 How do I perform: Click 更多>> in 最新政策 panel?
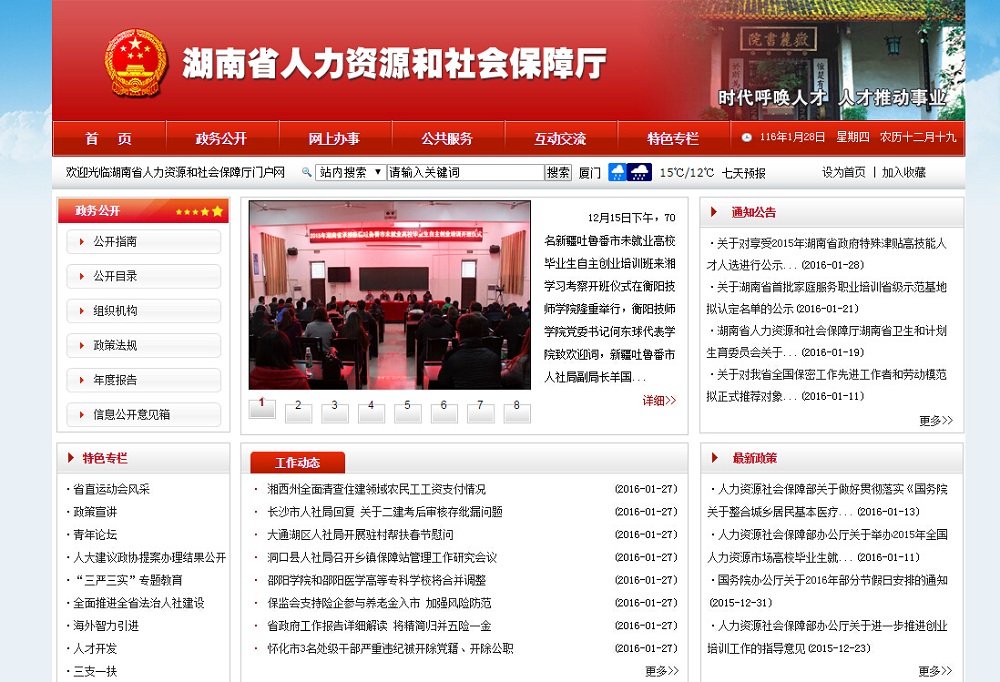coord(935,671)
